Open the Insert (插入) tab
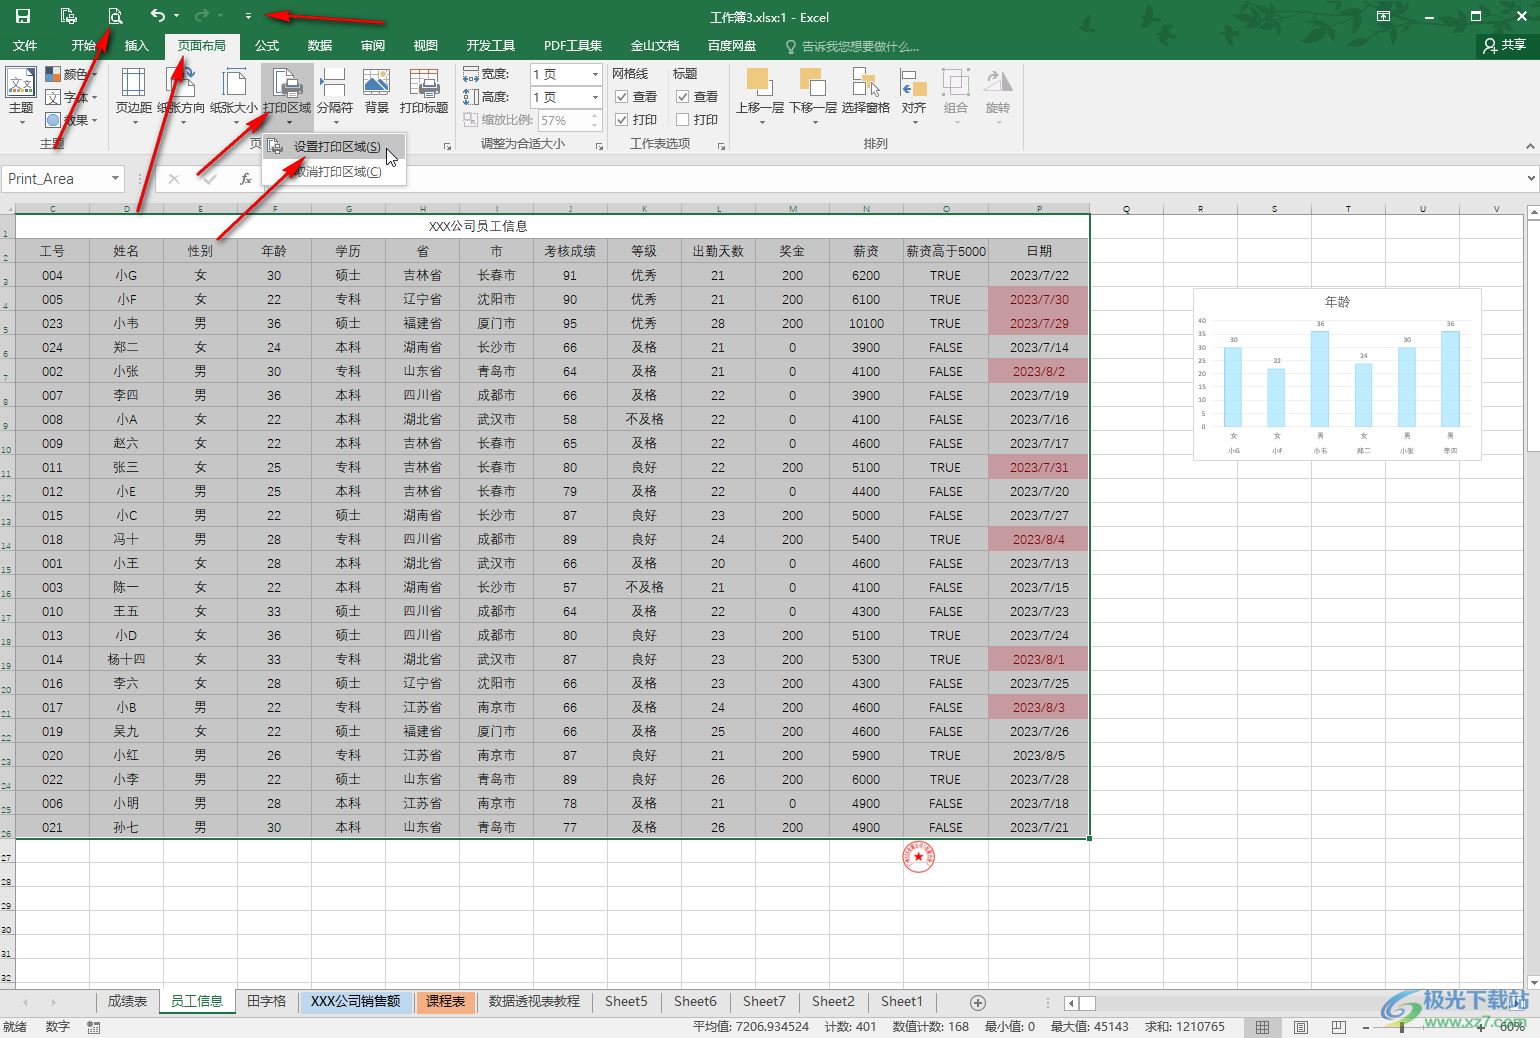Image resolution: width=1540 pixels, height=1038 pixels. point(136,46)
